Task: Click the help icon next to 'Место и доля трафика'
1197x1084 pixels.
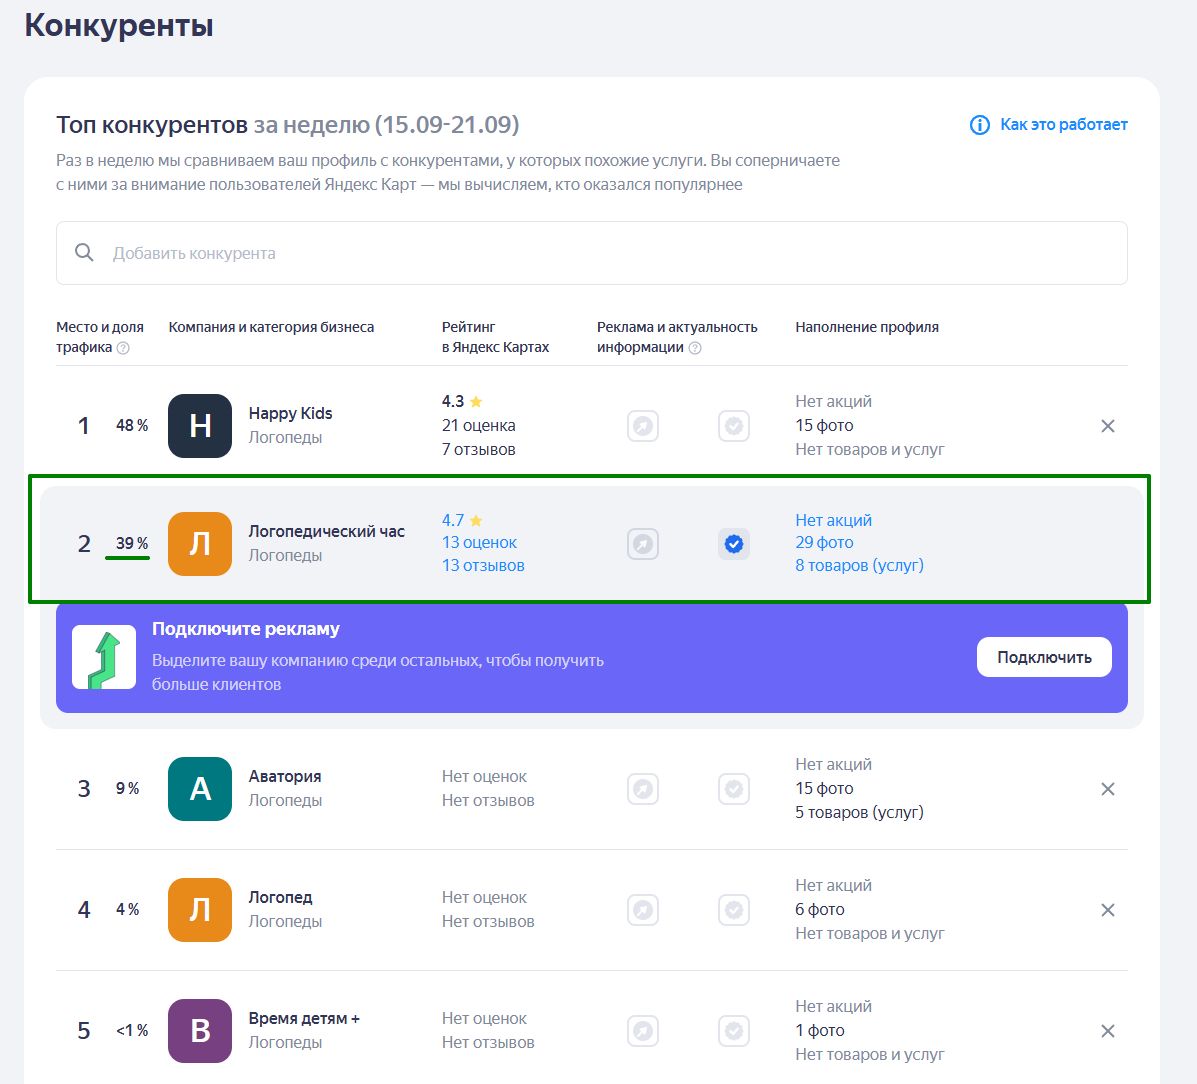Action: point(123,348)
